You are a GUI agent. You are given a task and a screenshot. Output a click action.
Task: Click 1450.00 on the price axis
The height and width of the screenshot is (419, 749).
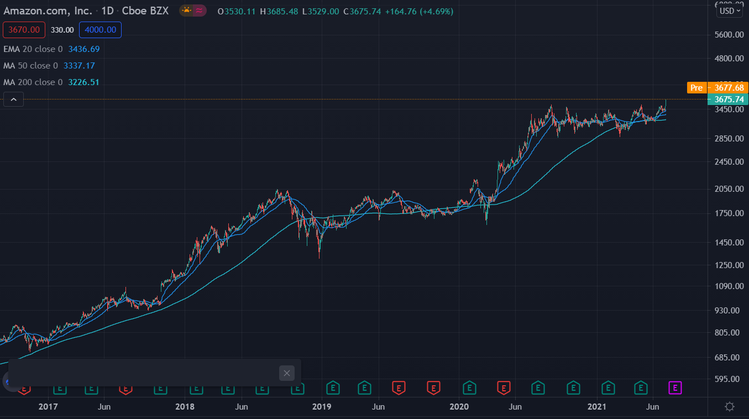(x=729, y=243)
